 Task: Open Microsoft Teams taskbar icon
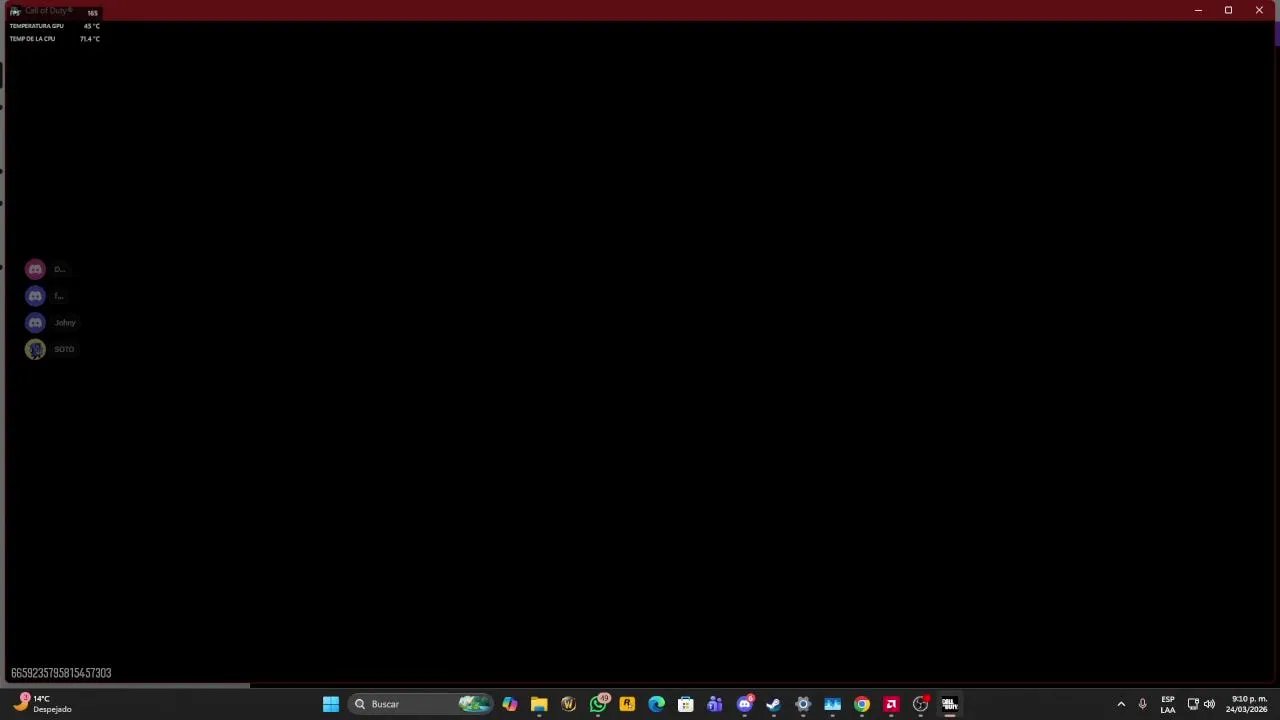(715, 704)
